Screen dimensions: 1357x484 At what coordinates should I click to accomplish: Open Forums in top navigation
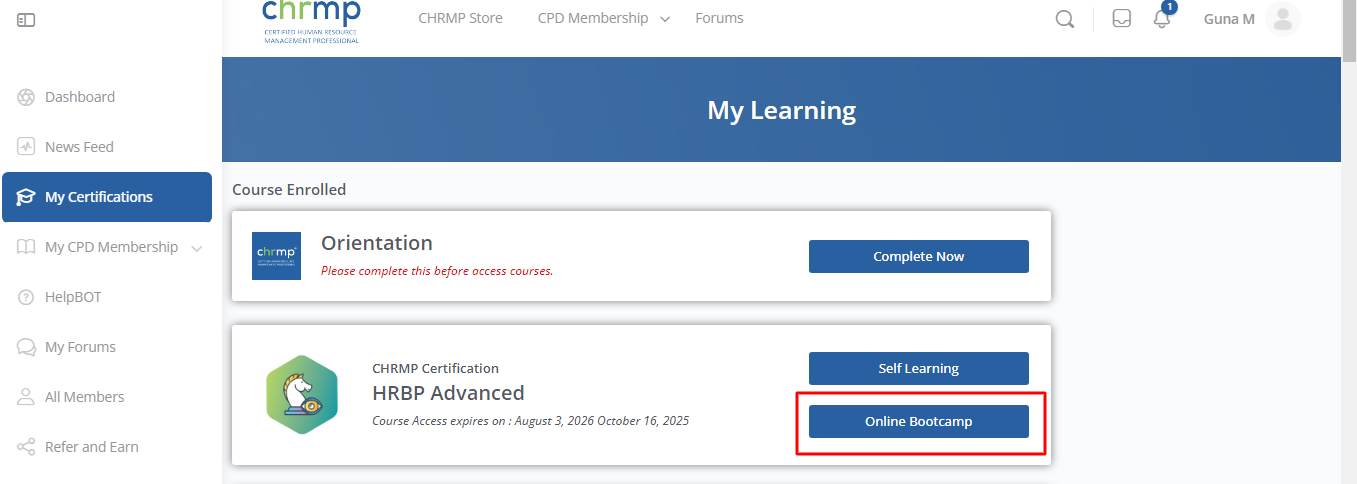click(719, 18)
